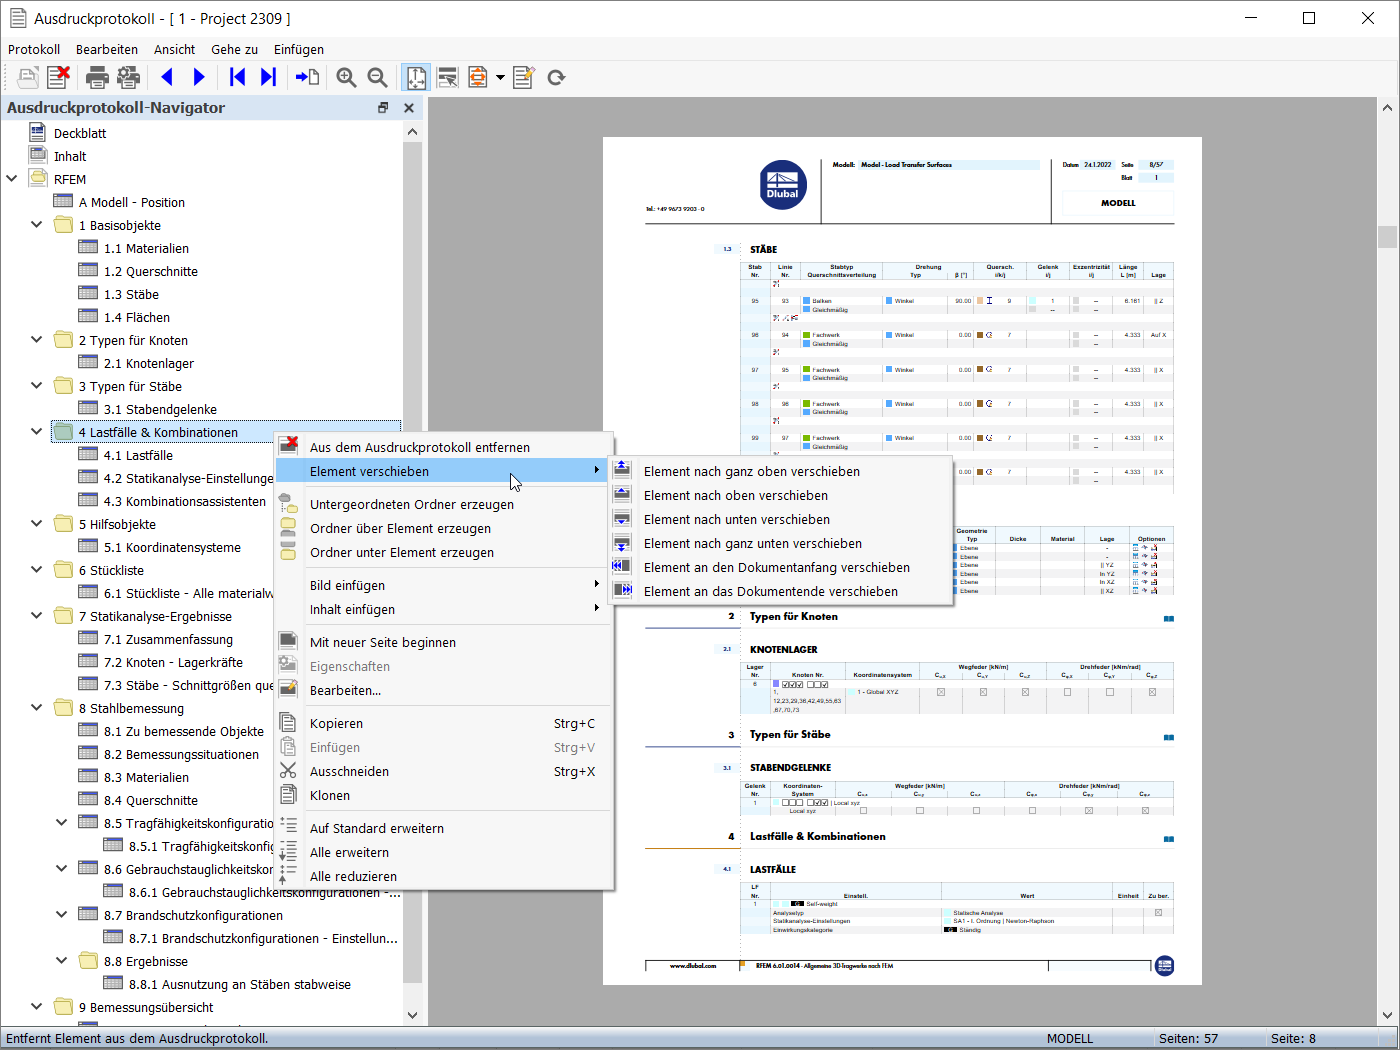Screen dimensions: 1400x1050
Task: Click the zoom in magnifier icon
Action: pos(346,77)
